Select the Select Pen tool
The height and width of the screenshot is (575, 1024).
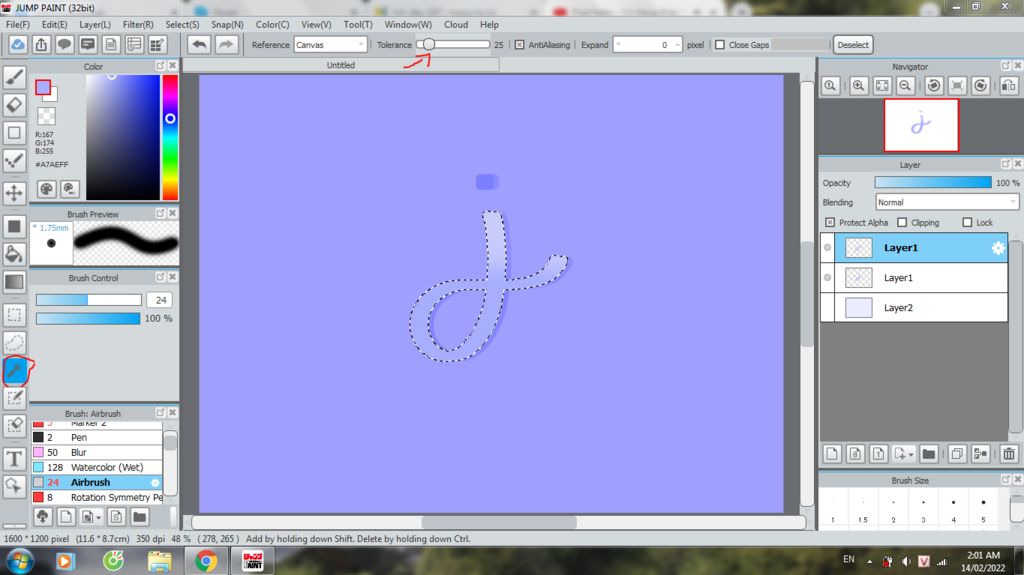point(14,398)
